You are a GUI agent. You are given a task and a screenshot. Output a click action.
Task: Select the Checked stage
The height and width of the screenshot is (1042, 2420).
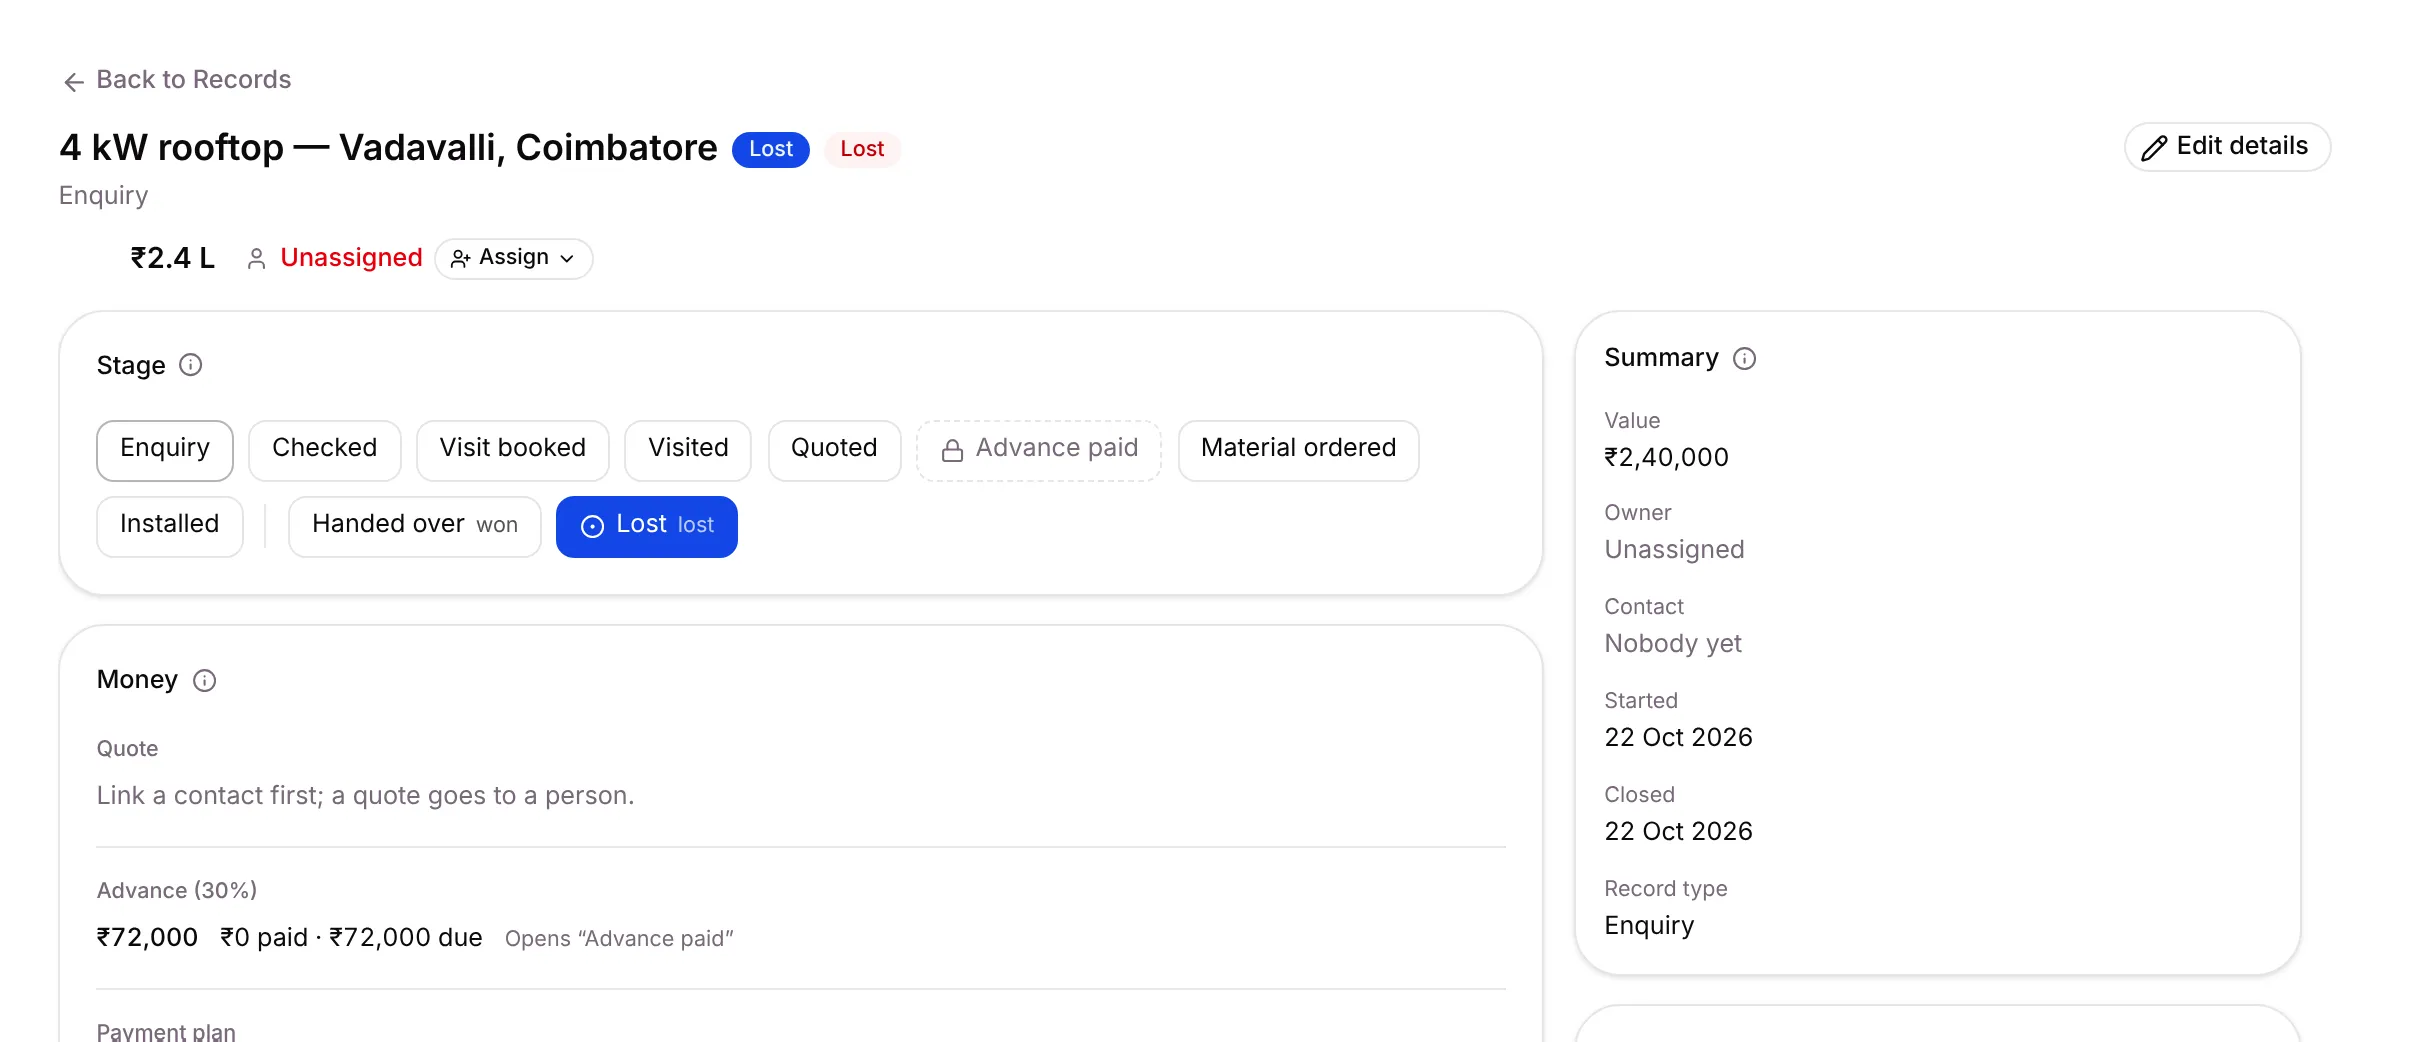[324, 450]
